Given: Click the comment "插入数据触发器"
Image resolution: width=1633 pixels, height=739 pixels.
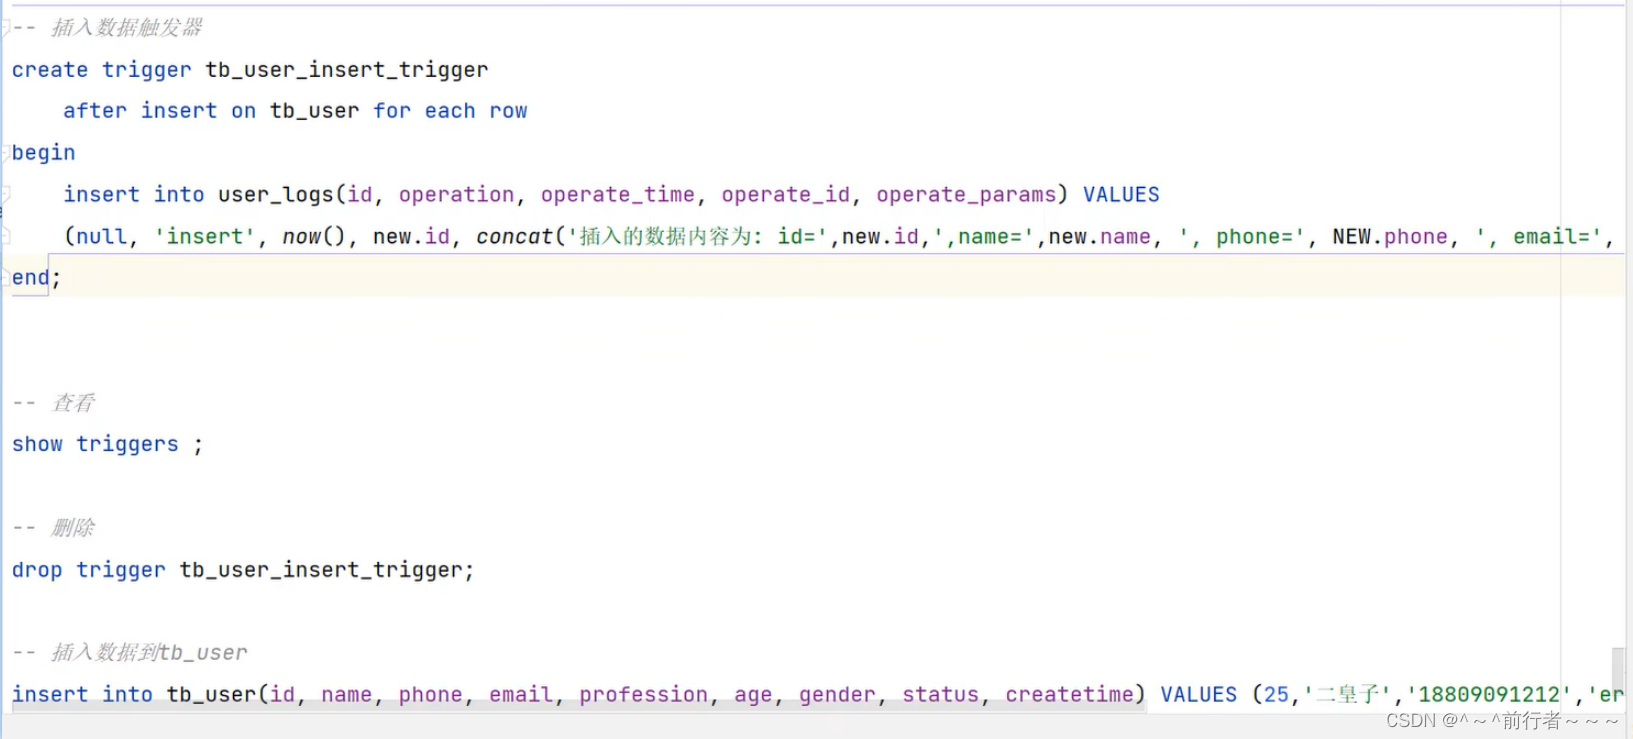Looking at the screenshot, I should [127, 28].
